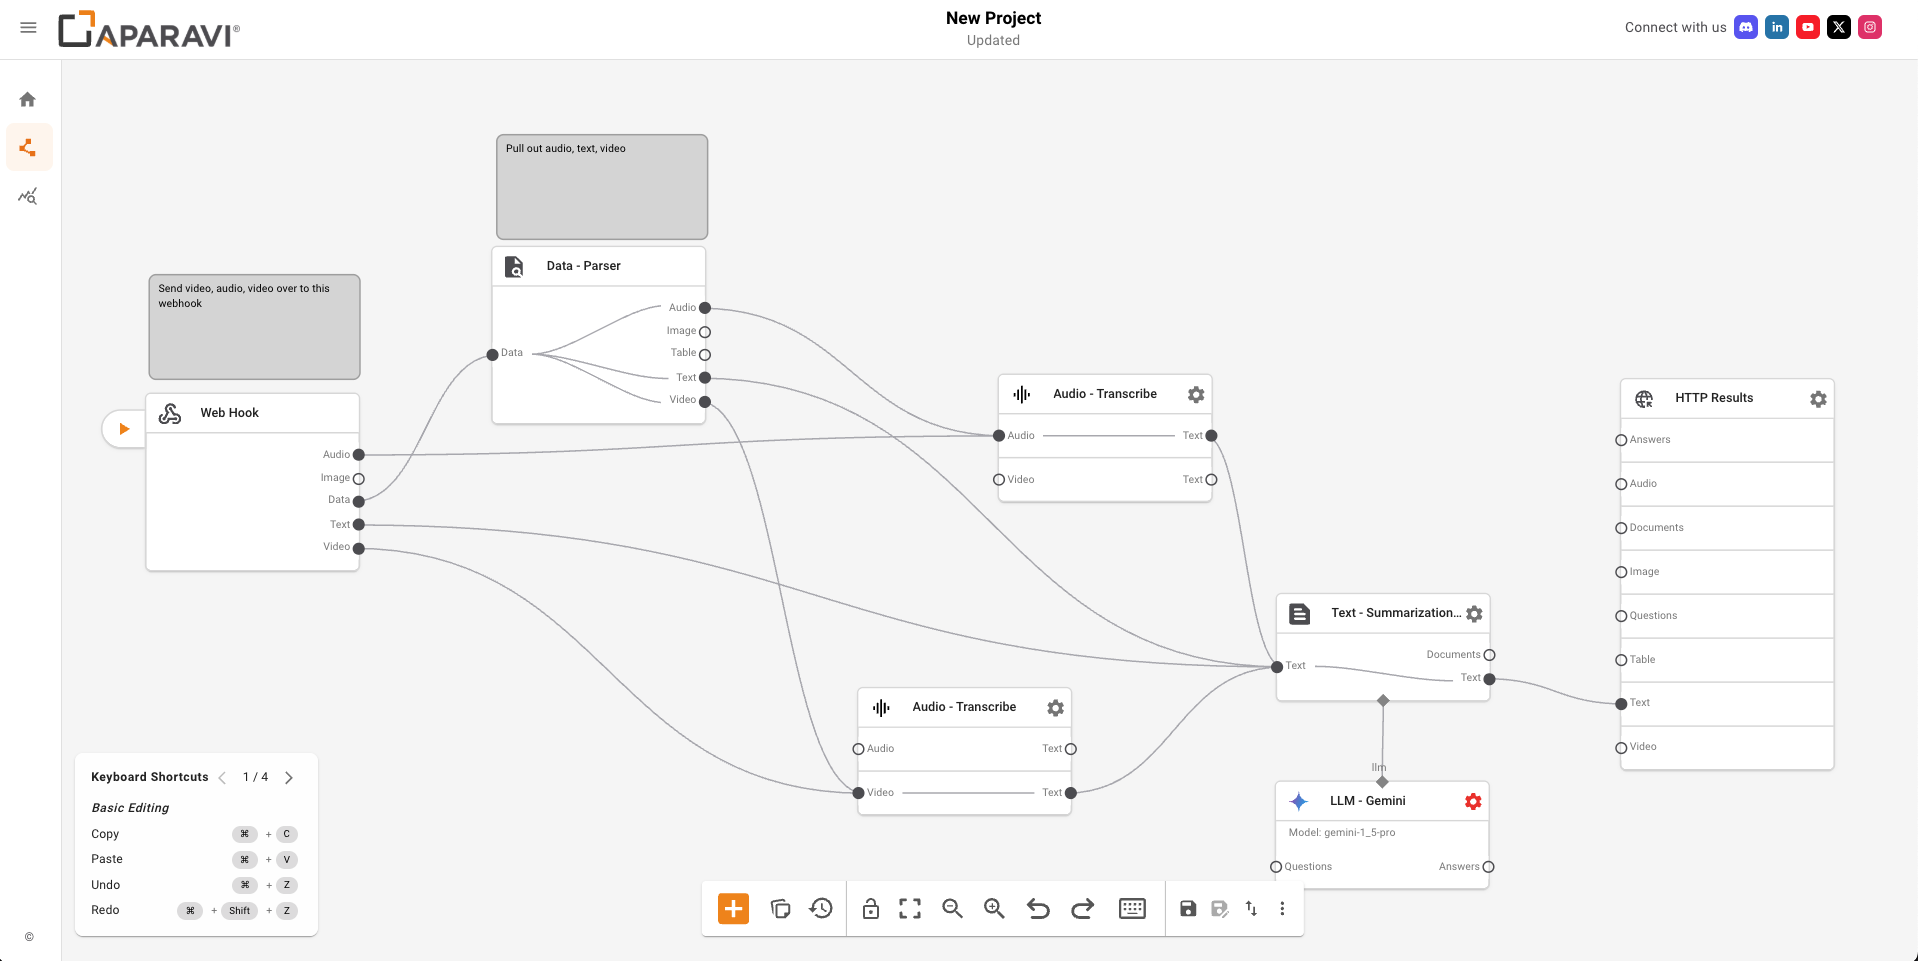
Task: Open the hamburger menu at top left
Action: (28, 28)
